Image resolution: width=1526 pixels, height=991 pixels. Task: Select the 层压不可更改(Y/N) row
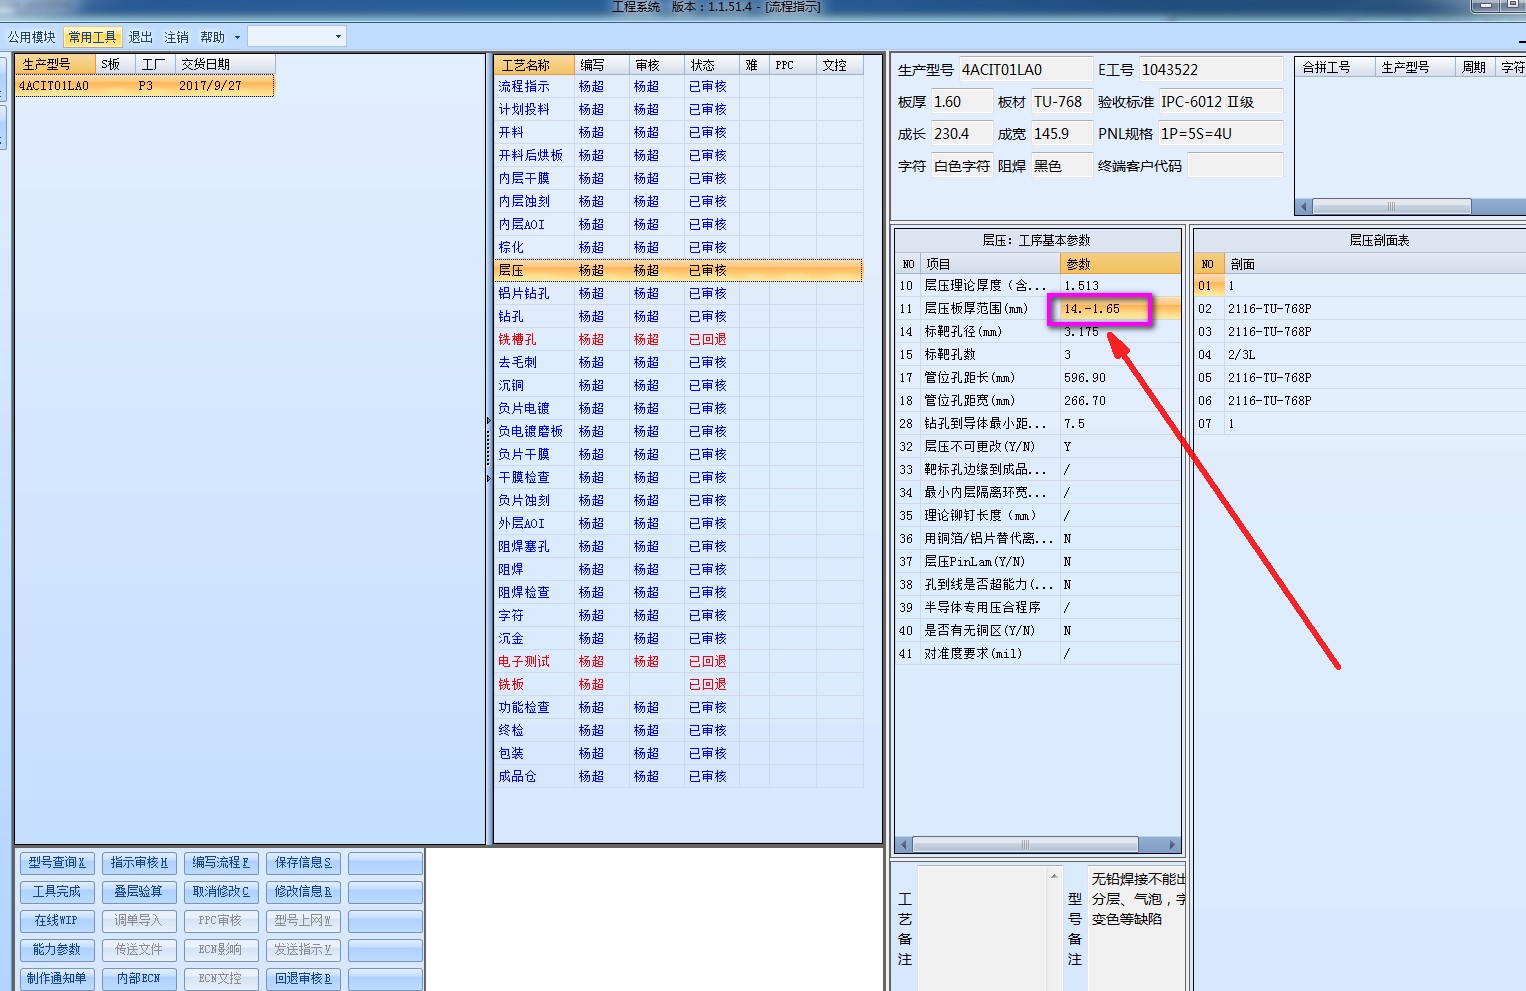click(x=1038, y=447)
